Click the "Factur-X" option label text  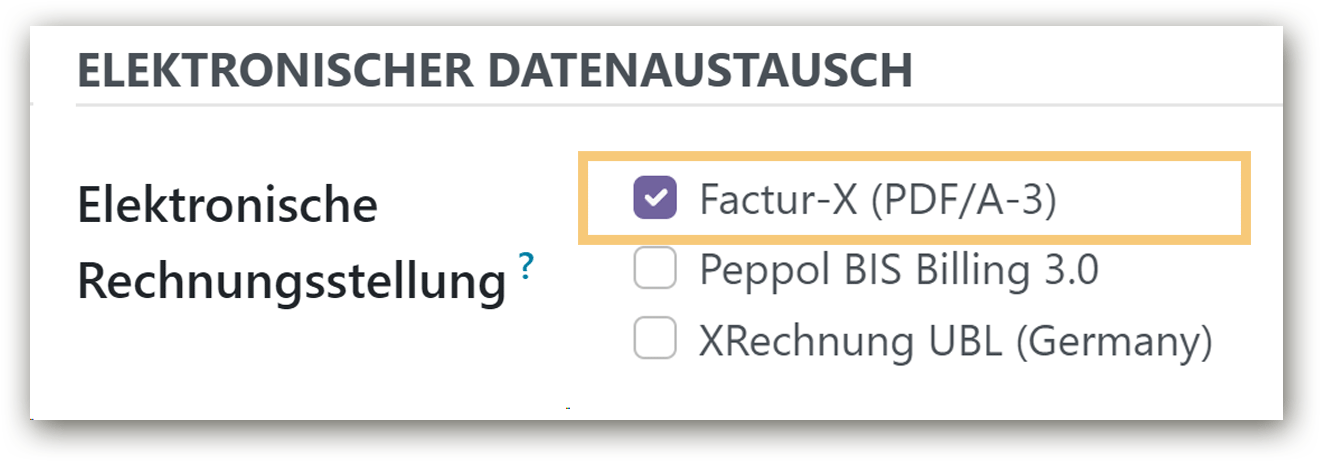[776, 199]
